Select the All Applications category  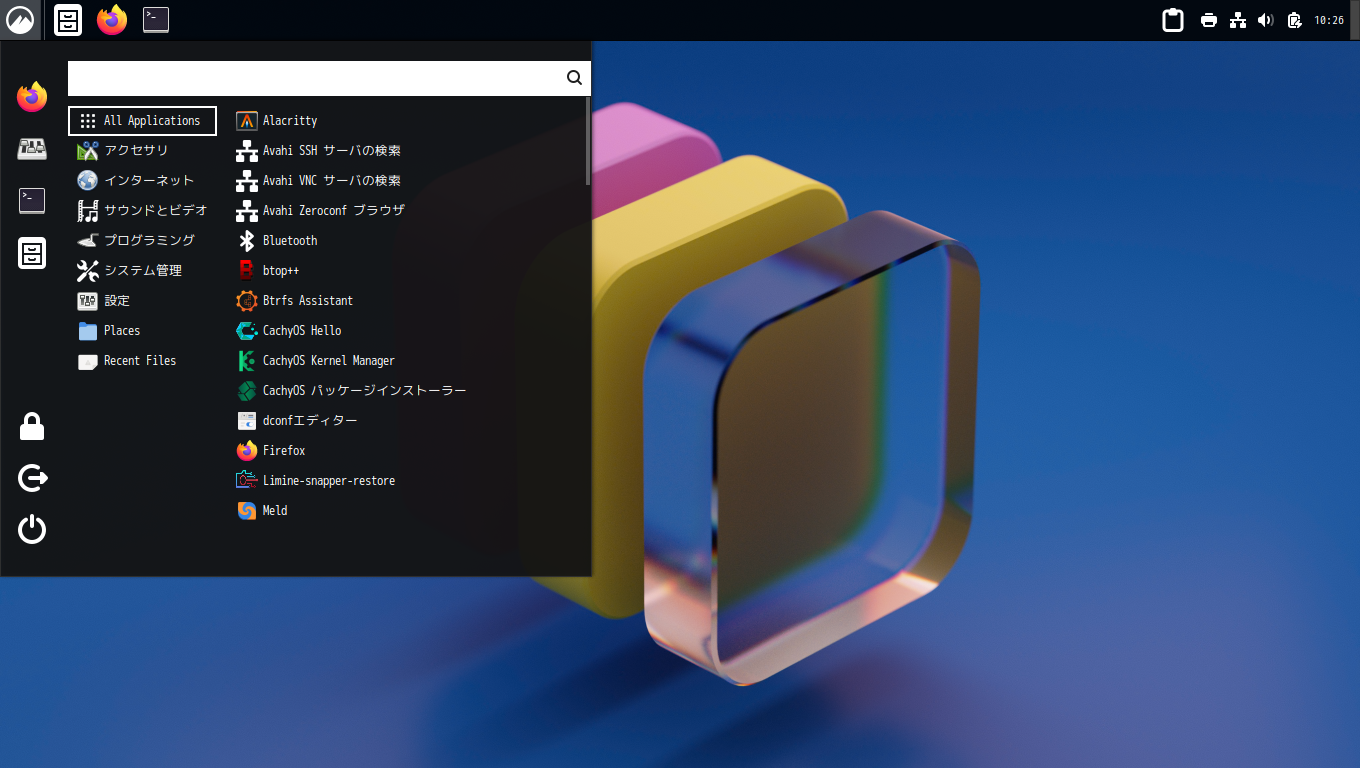coord(142,121)
